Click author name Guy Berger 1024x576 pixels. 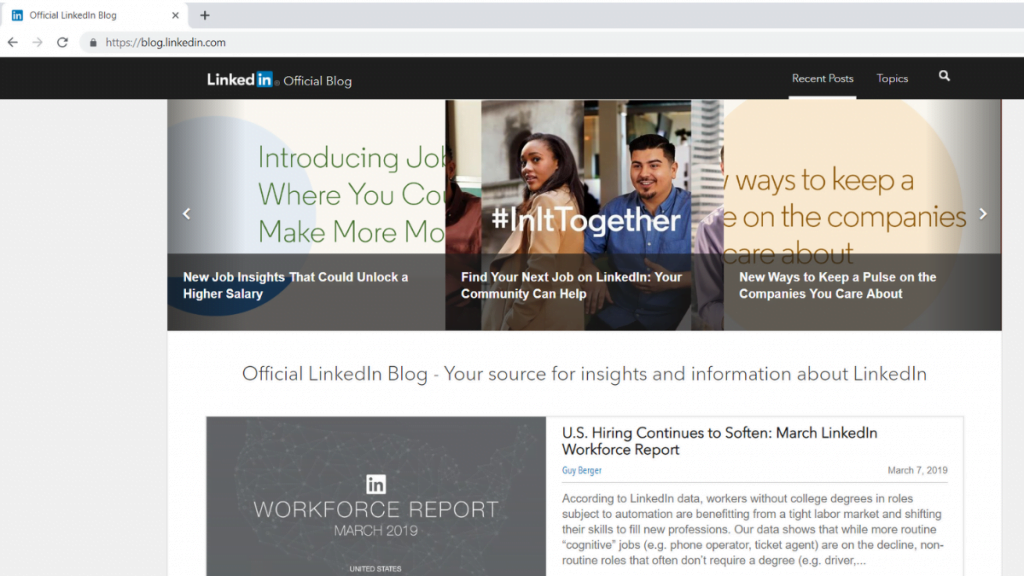581,471
